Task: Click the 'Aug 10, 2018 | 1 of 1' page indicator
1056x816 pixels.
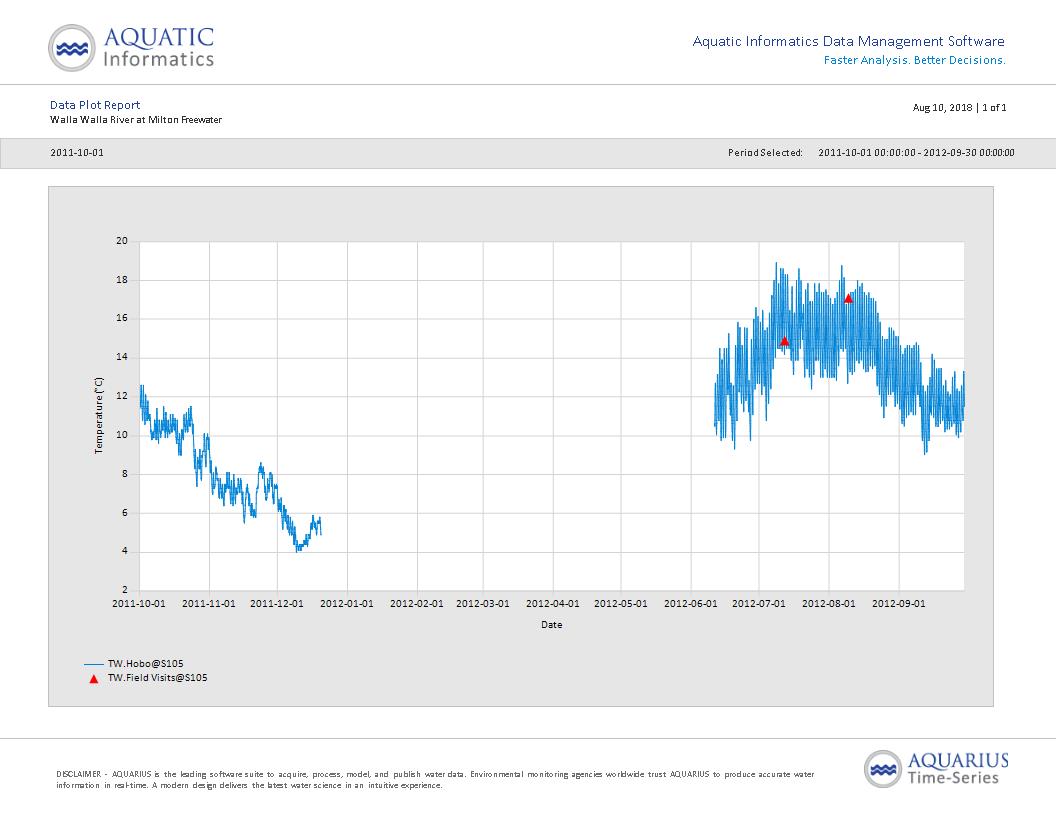Action: 959,108
